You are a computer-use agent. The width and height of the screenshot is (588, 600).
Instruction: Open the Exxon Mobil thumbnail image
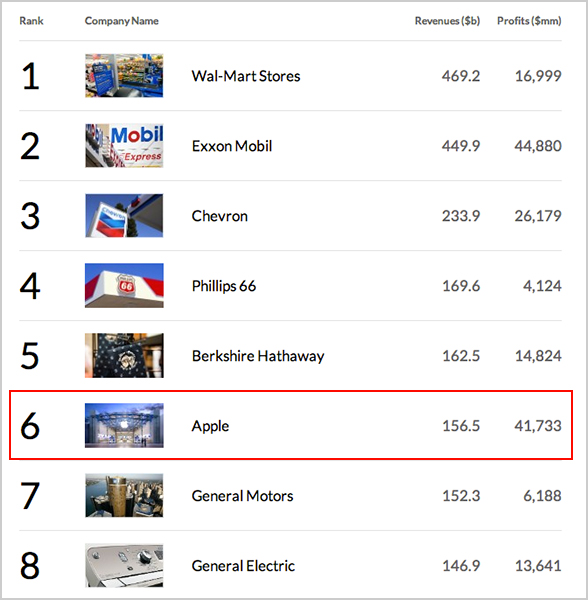[x=124, y=145]
